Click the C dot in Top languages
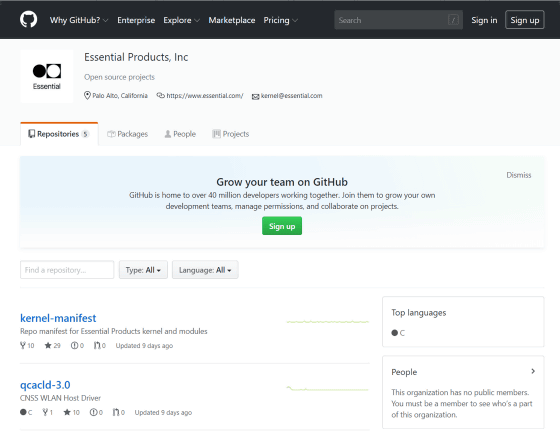560x434 pixels. coord(395,333)
